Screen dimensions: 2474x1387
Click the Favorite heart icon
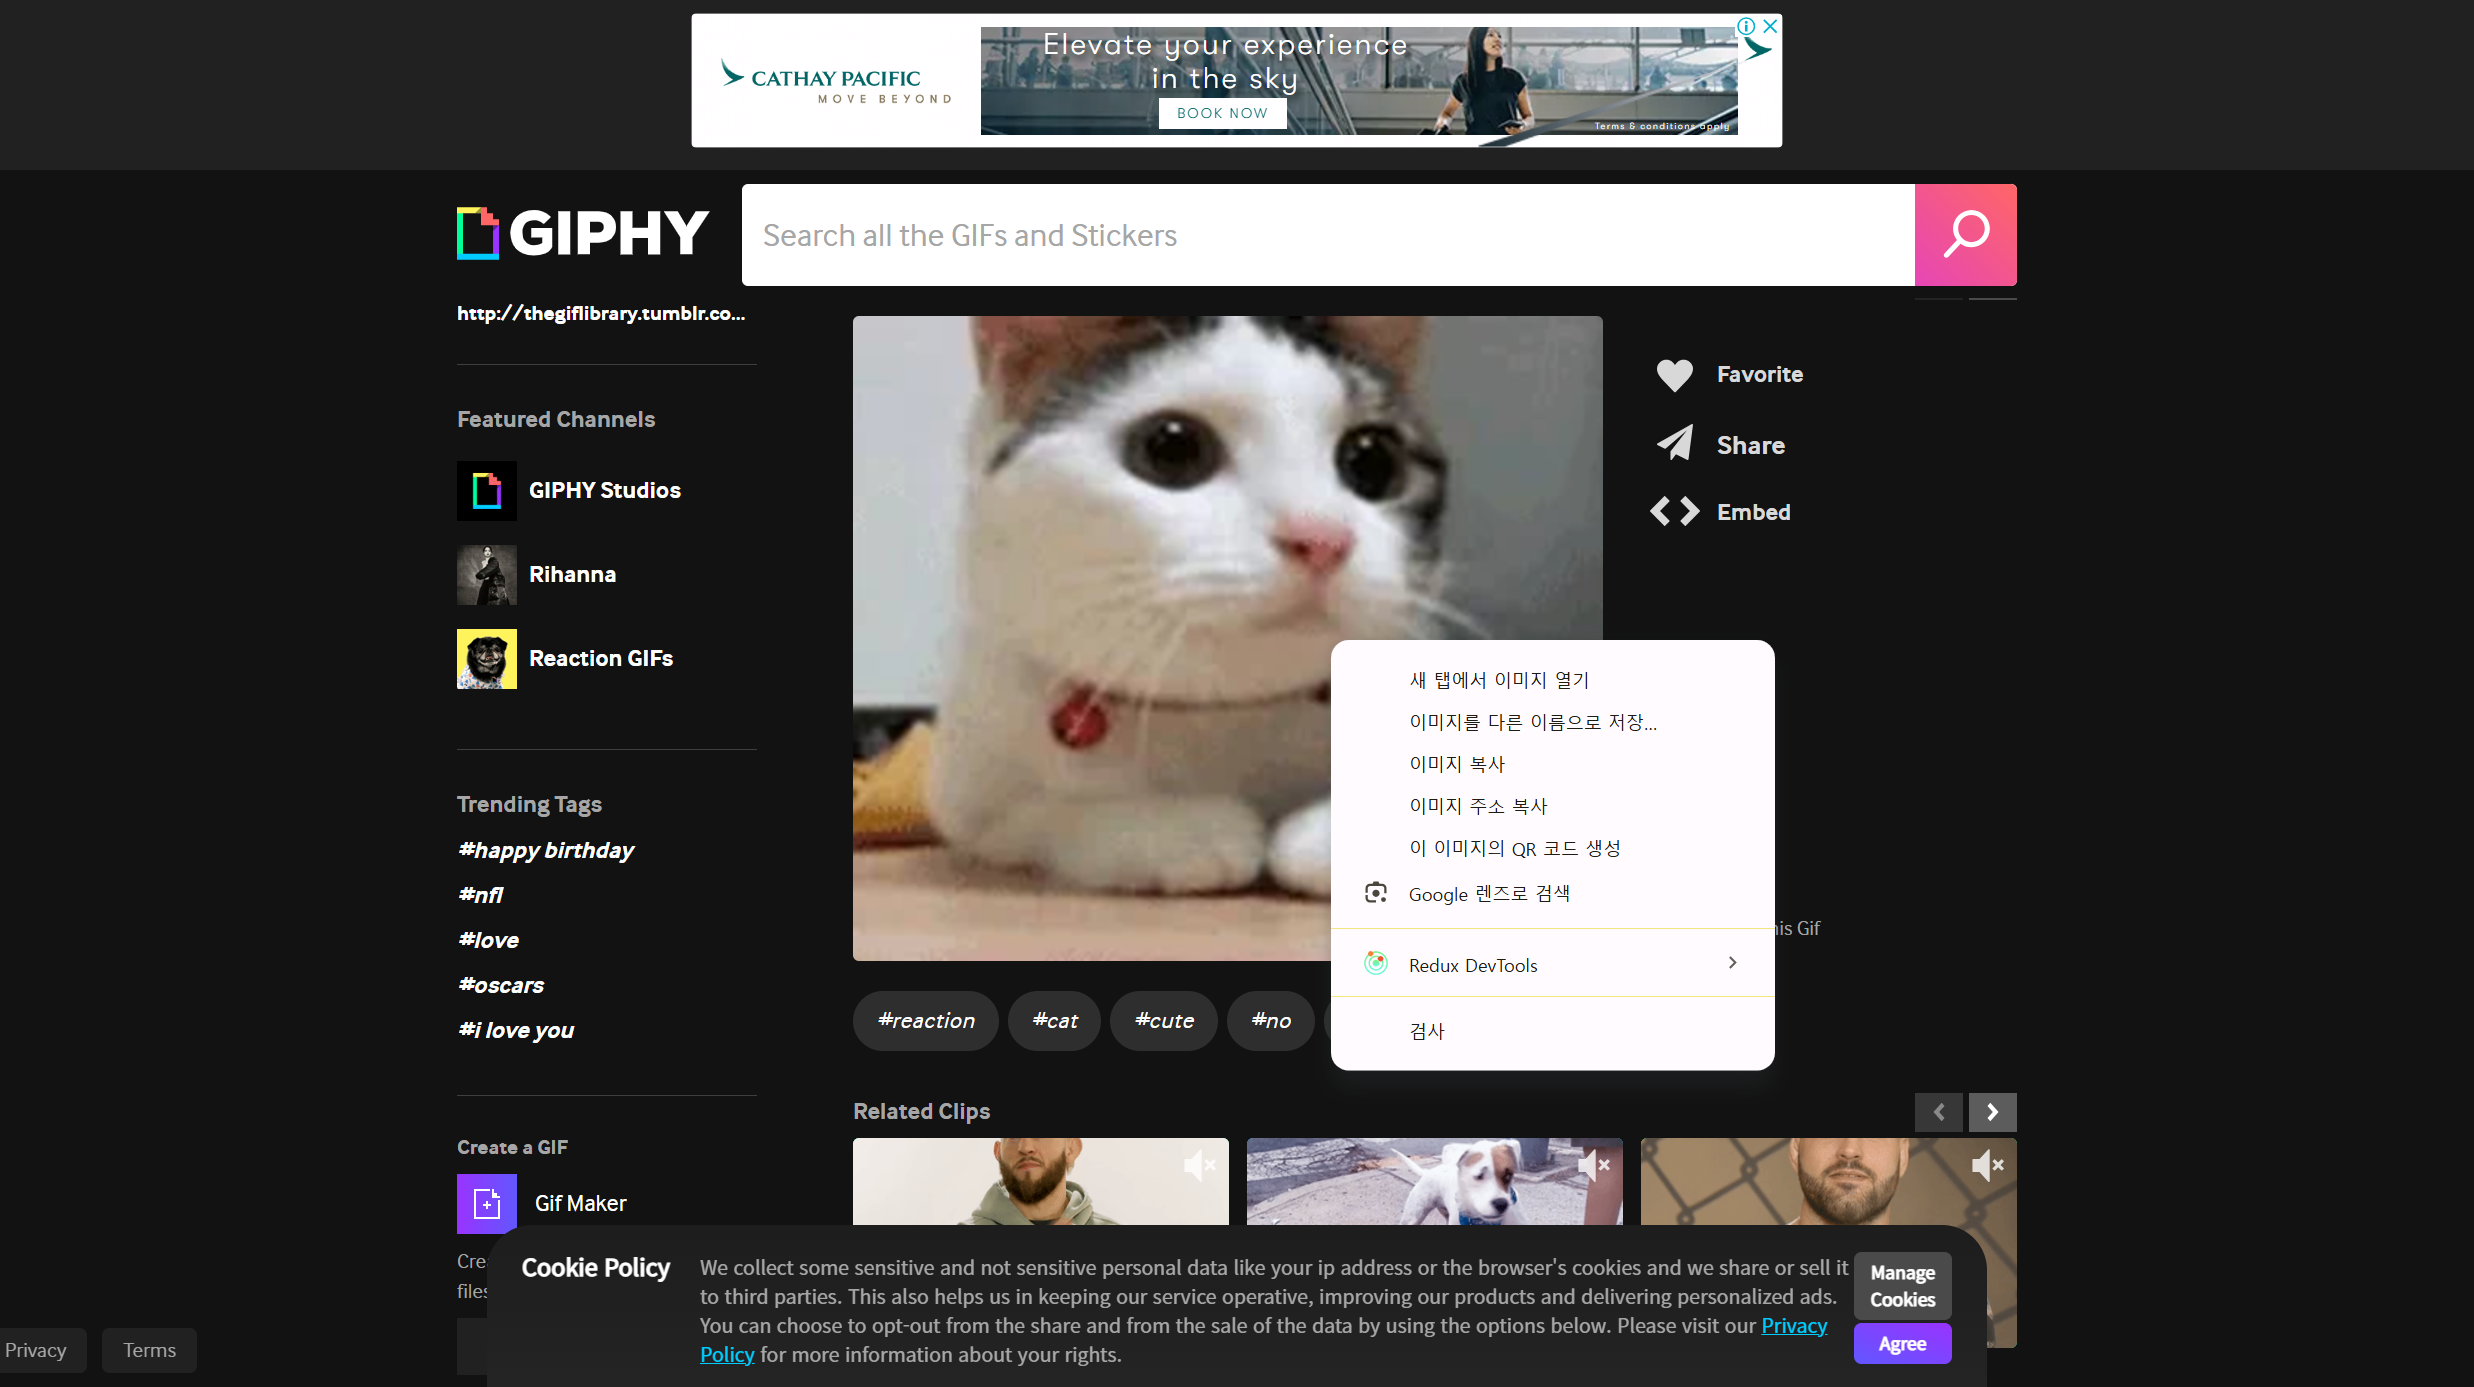(1674, 375)
